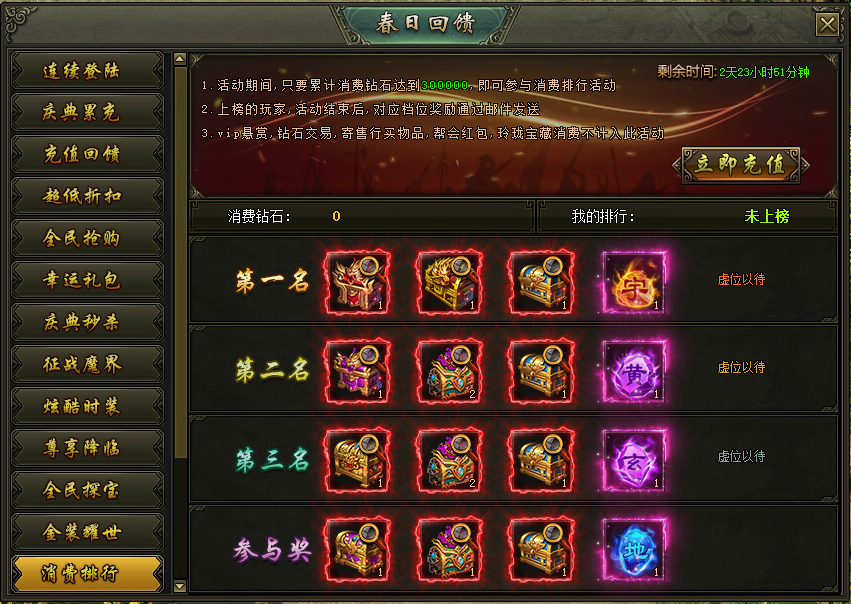The height and width of the screenshot is (604, 851).
Task: Click second-place purple dragon chest icon
Action: click(358, 371)
